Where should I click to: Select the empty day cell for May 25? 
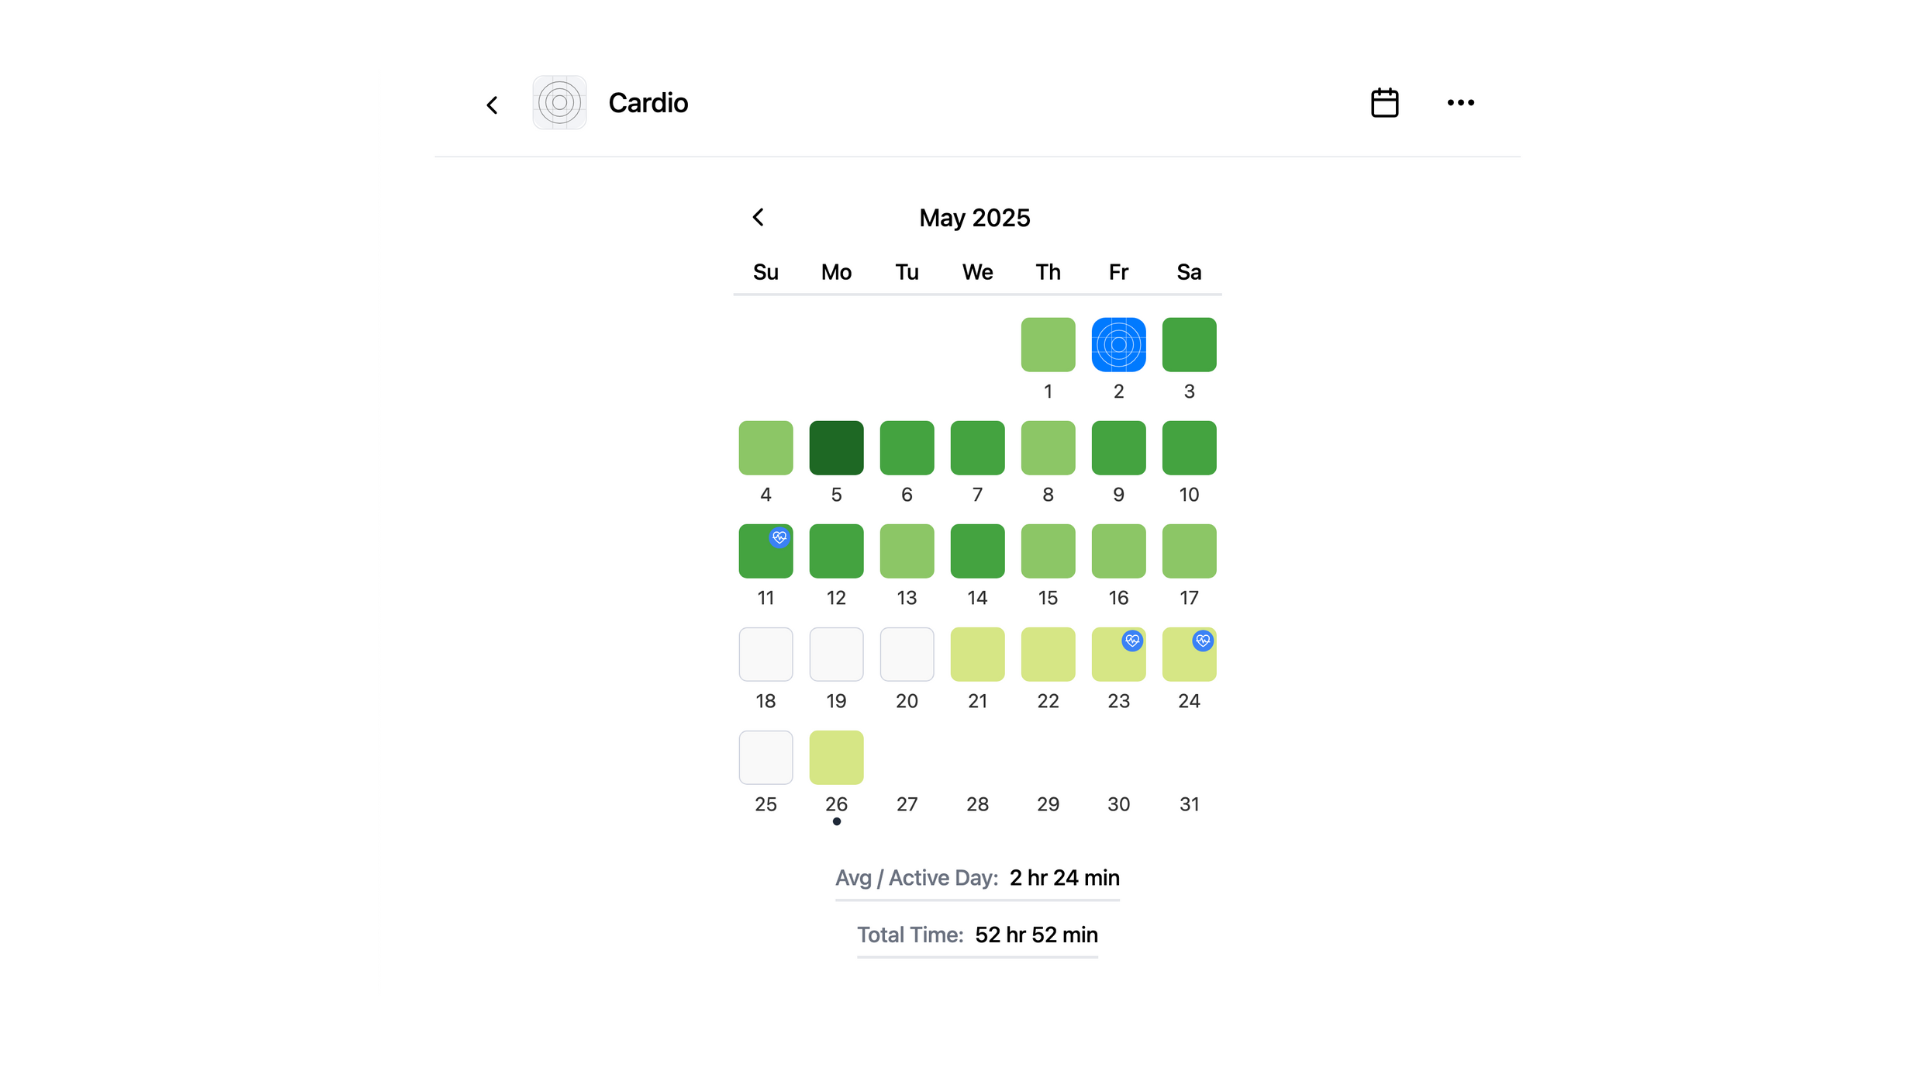click(x=765, y=758)
